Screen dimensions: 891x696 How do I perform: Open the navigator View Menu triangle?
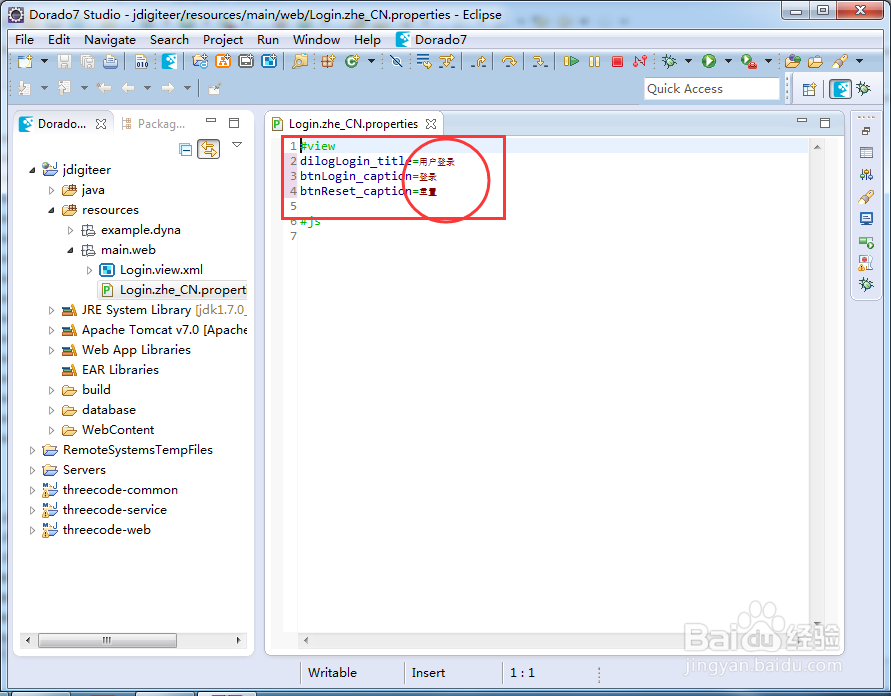click(237, 145)
